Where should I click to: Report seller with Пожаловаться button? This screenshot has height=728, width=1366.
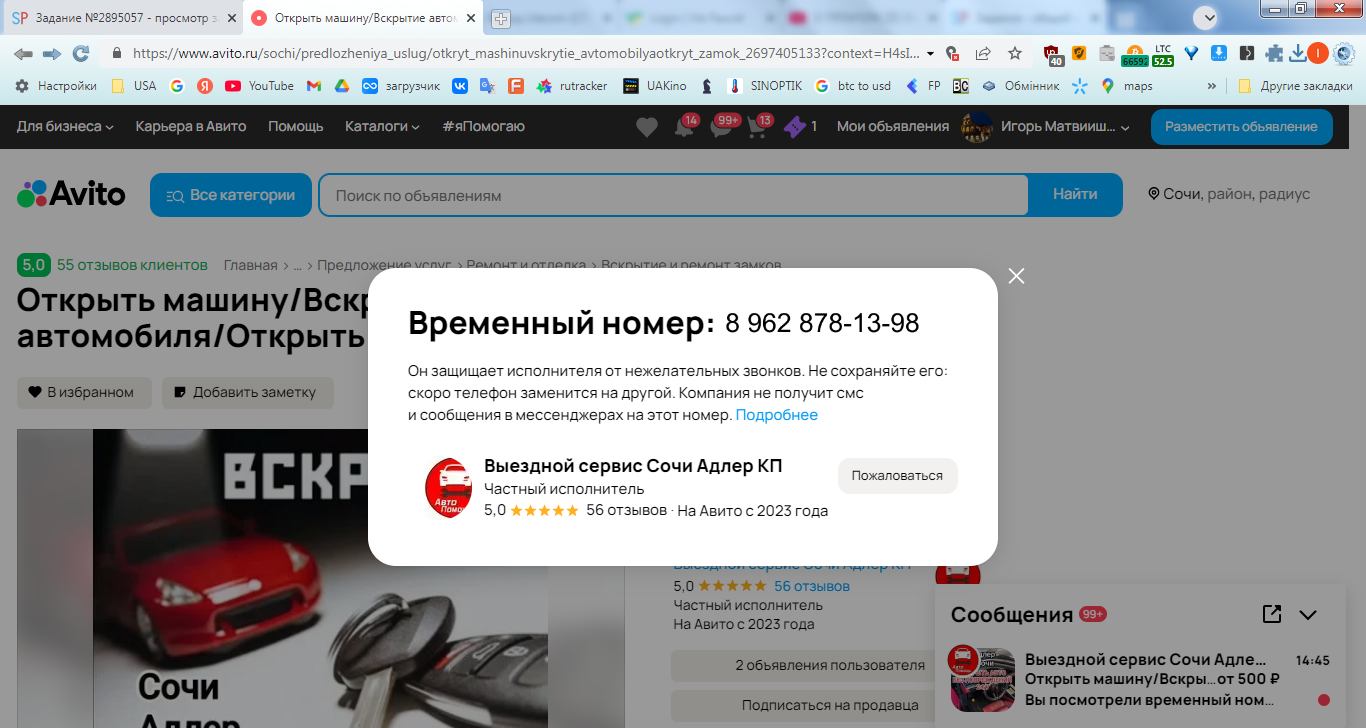[897, 476]
